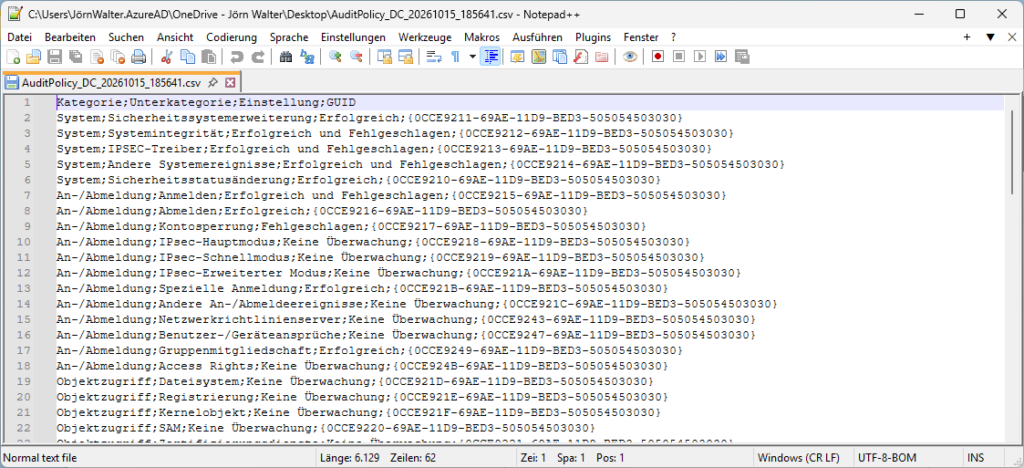Click the line Objektzugriff;SAM;Keine Überwachung
This screenshot has width=1024, height=468.
pyautogui.click(x=326, y=428)
